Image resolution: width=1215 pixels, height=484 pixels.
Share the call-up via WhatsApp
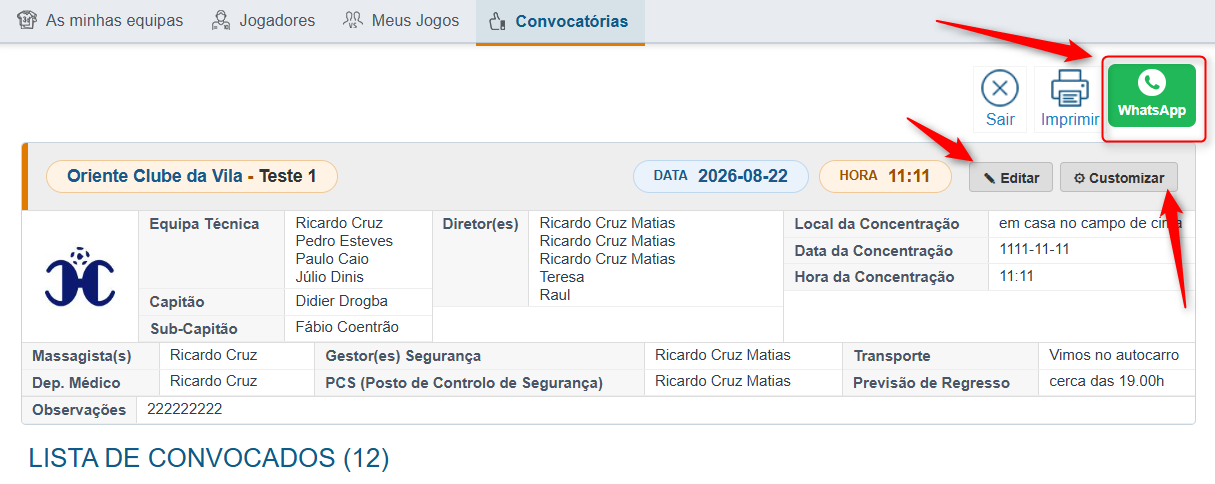[x=1151, y=96]
